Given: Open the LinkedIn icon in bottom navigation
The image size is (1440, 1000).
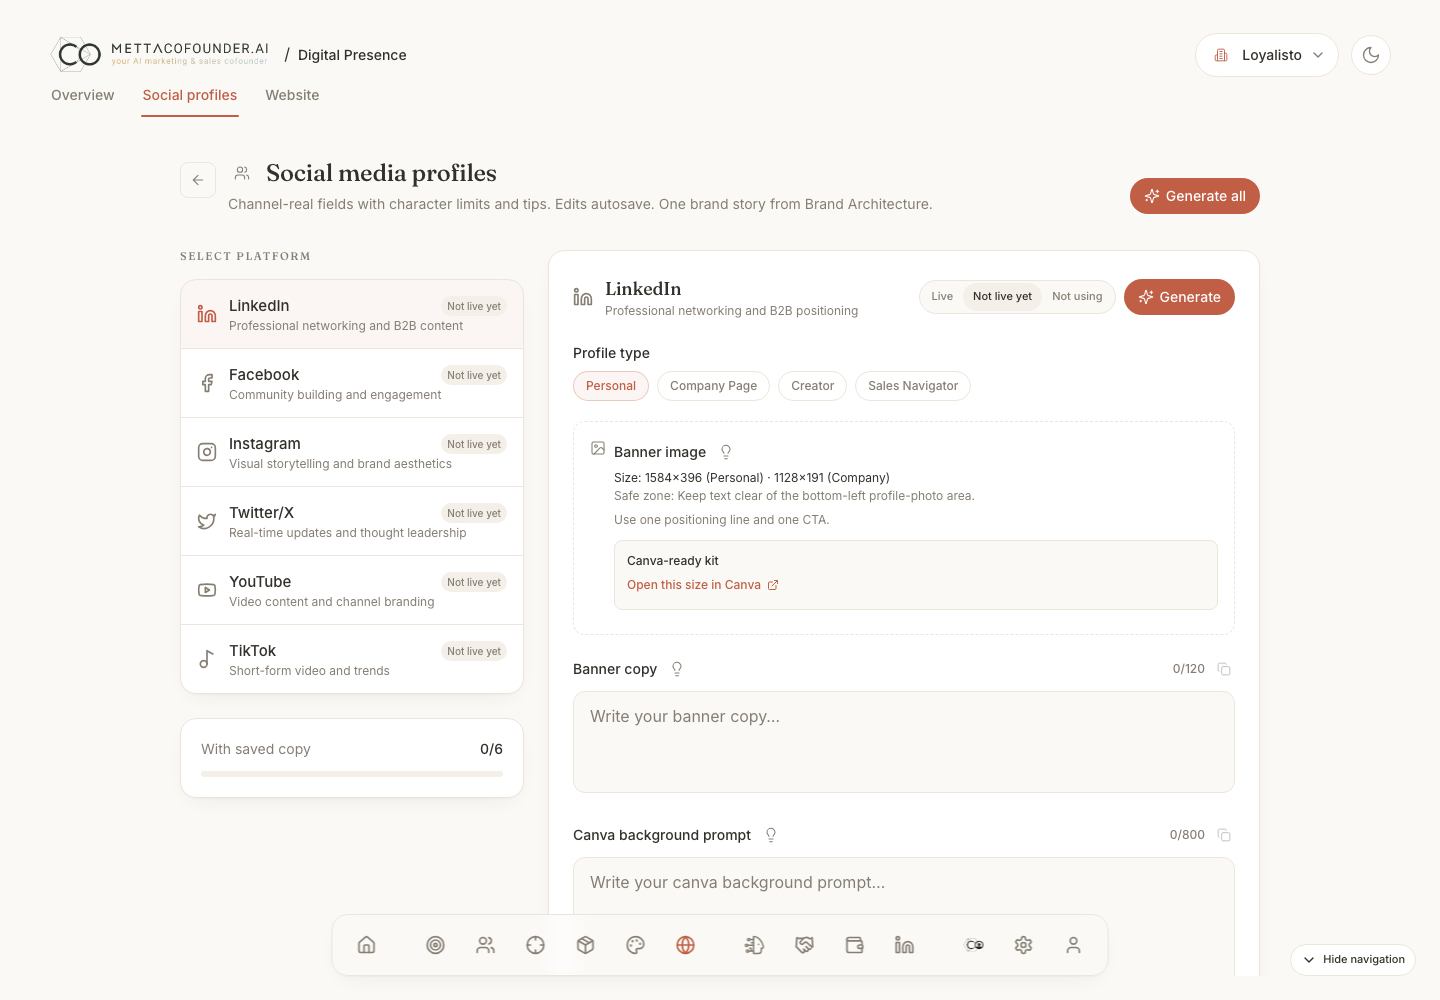Looking at the screenshot, I should coord(905,945).
